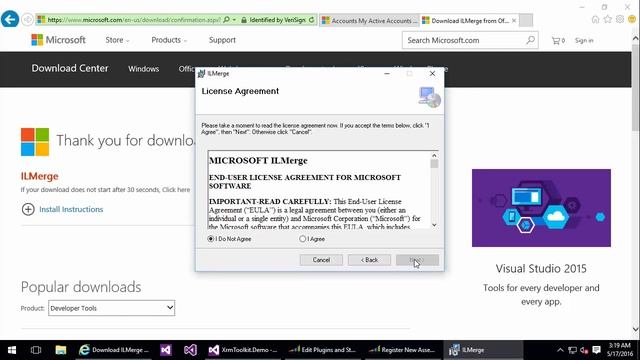
Task: Click the Download Center heading link
Action: pos(70,68)
